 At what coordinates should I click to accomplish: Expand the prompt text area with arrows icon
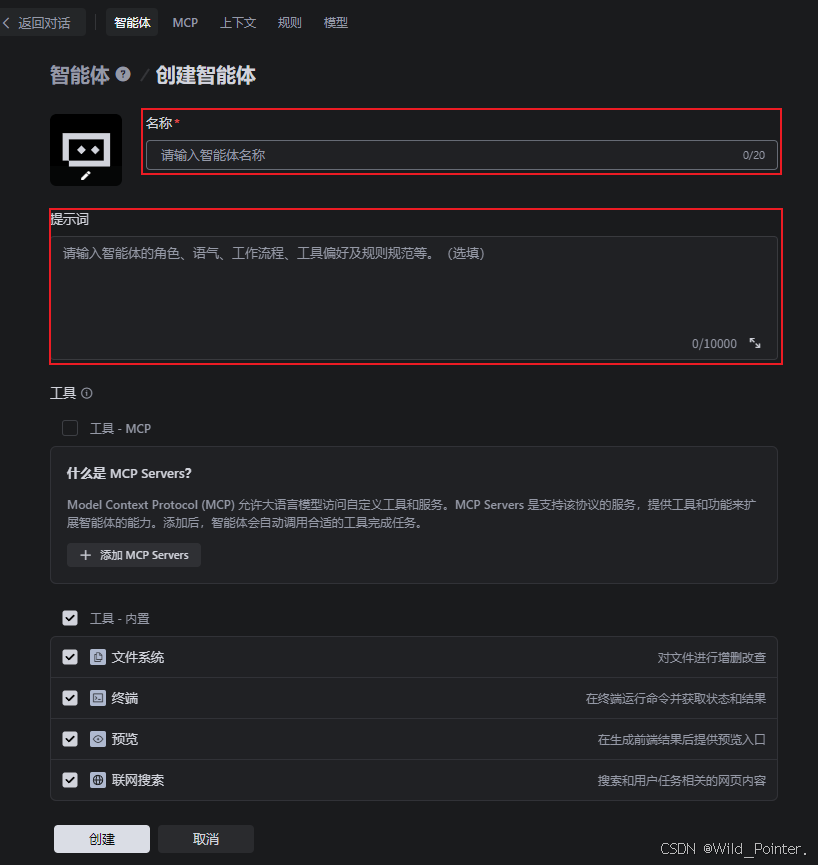pyautogui.click(x=755, y=343)
